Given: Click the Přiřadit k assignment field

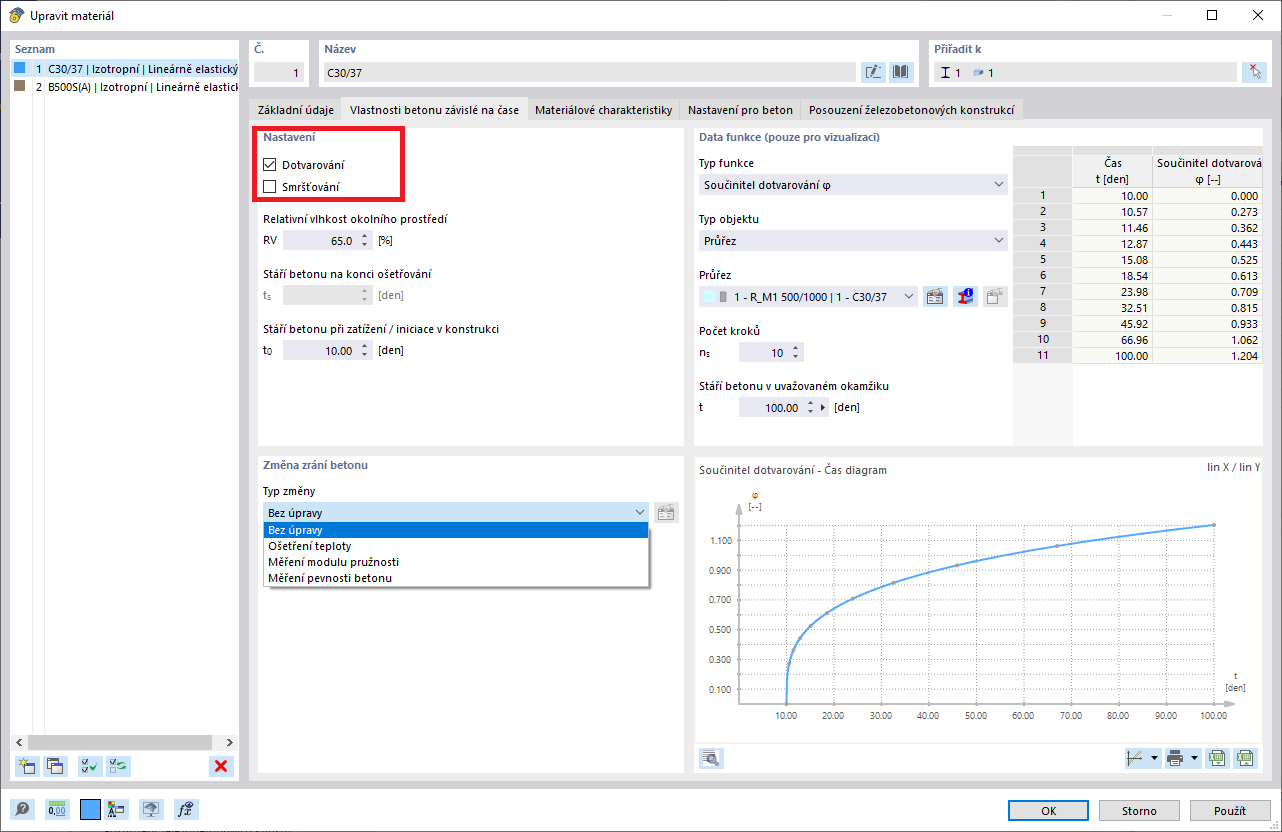Looking at the screenshot, I should click(1086, 72).
